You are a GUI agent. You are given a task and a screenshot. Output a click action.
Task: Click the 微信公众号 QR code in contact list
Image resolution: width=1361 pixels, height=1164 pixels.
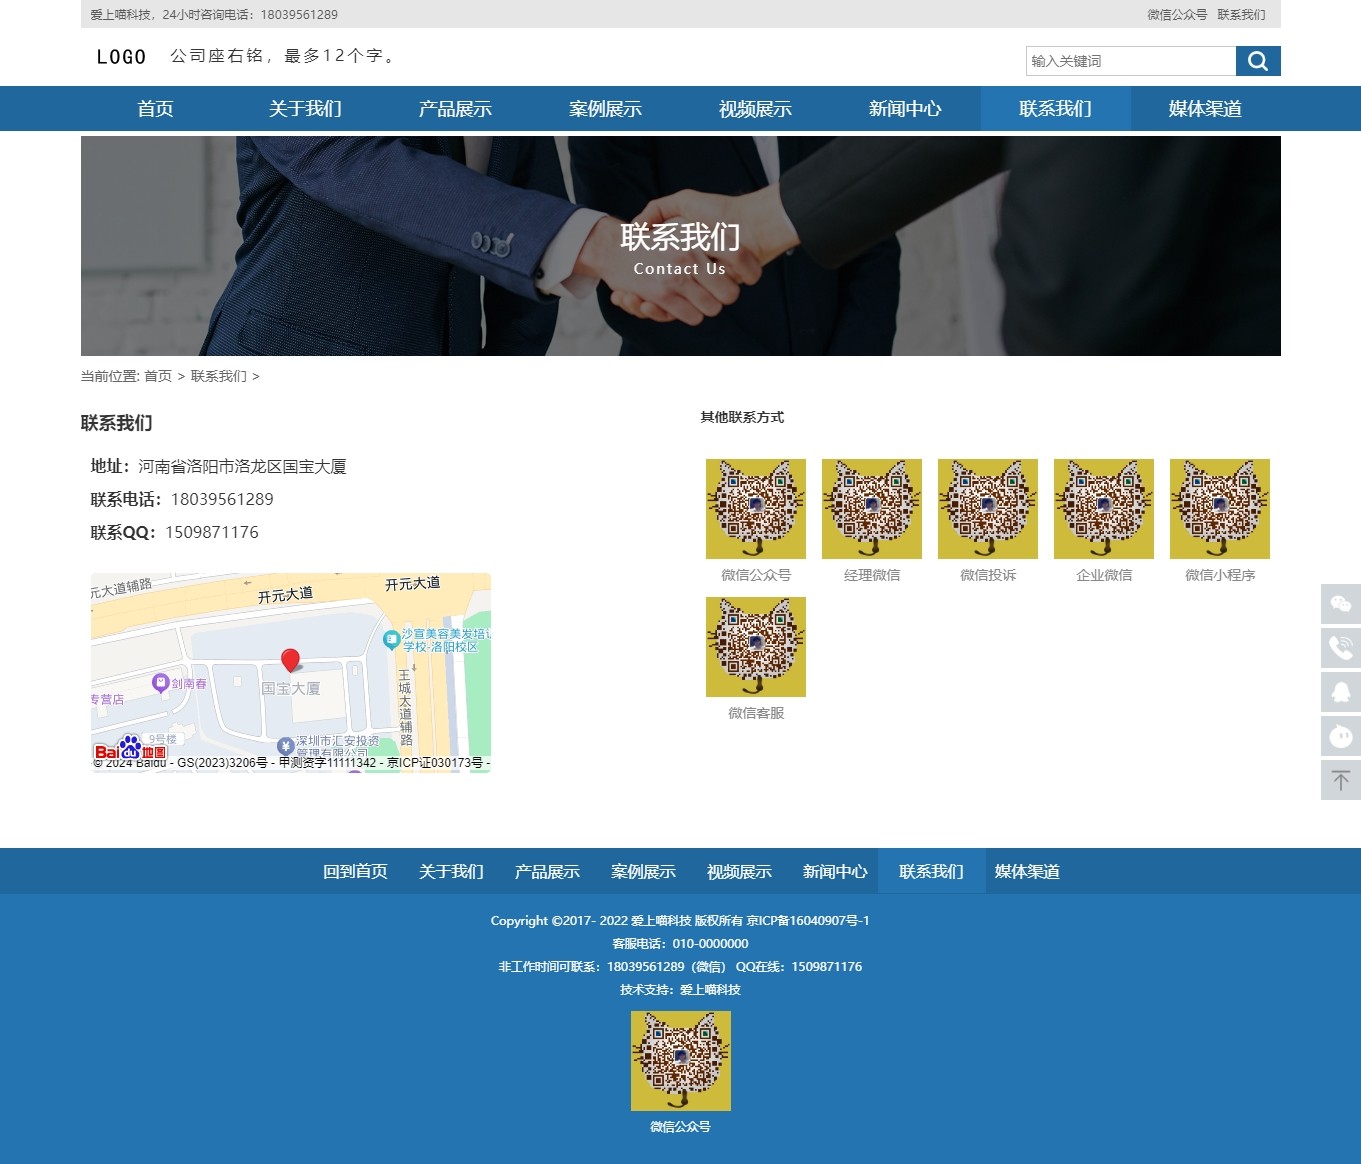(756, 509)
